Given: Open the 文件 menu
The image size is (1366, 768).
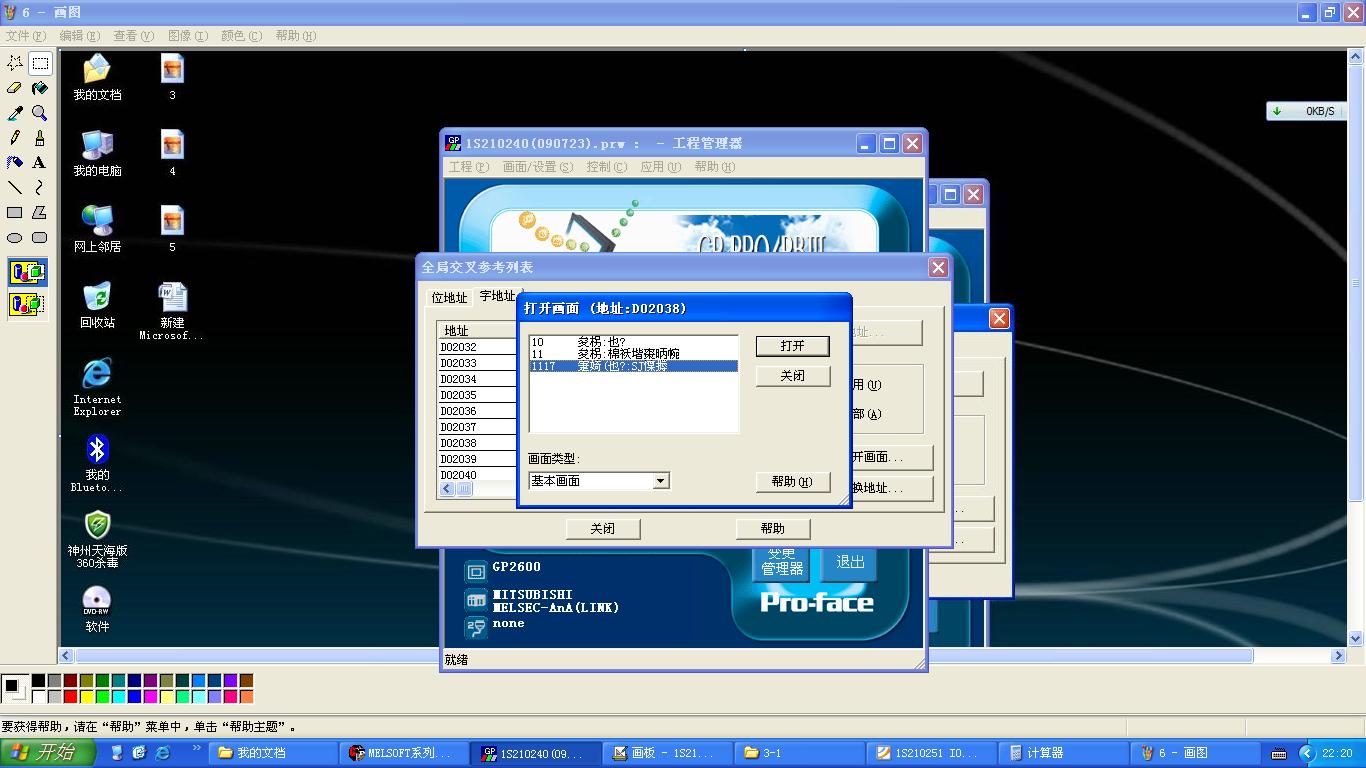Looking at the screenshot, I should 25,35.
